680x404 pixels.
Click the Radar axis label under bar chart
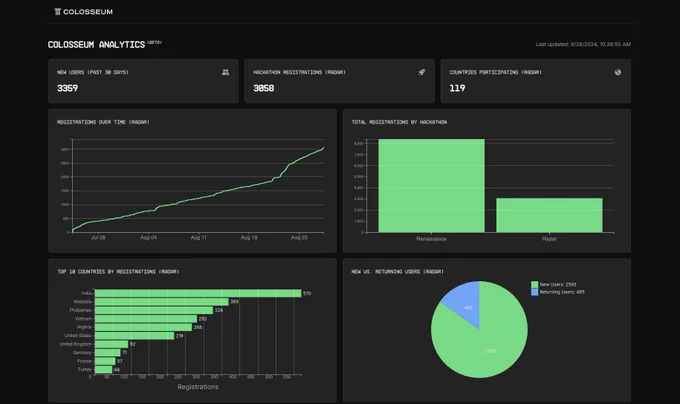pos(549,239)
